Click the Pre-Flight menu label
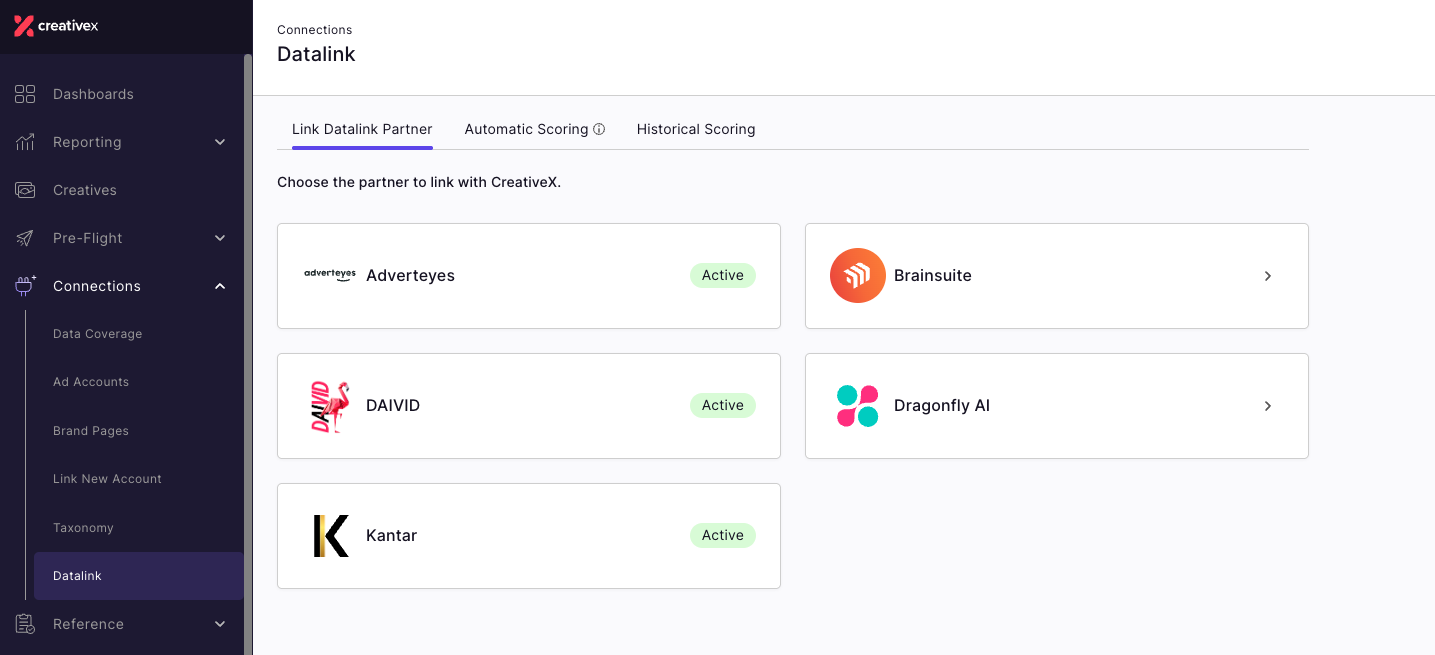The height and width of the screenshot is (655, 1435). pyautogui.click(x=88, y=238)
